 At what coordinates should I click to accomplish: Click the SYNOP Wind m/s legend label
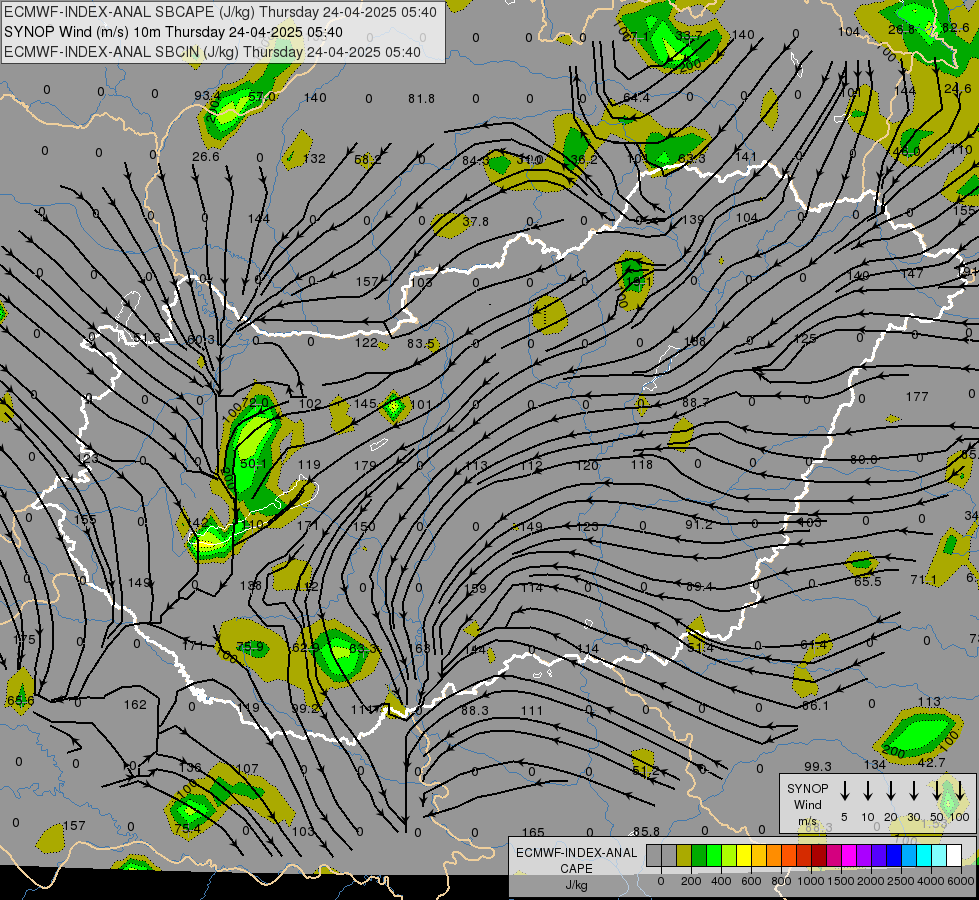click(807, 804)
